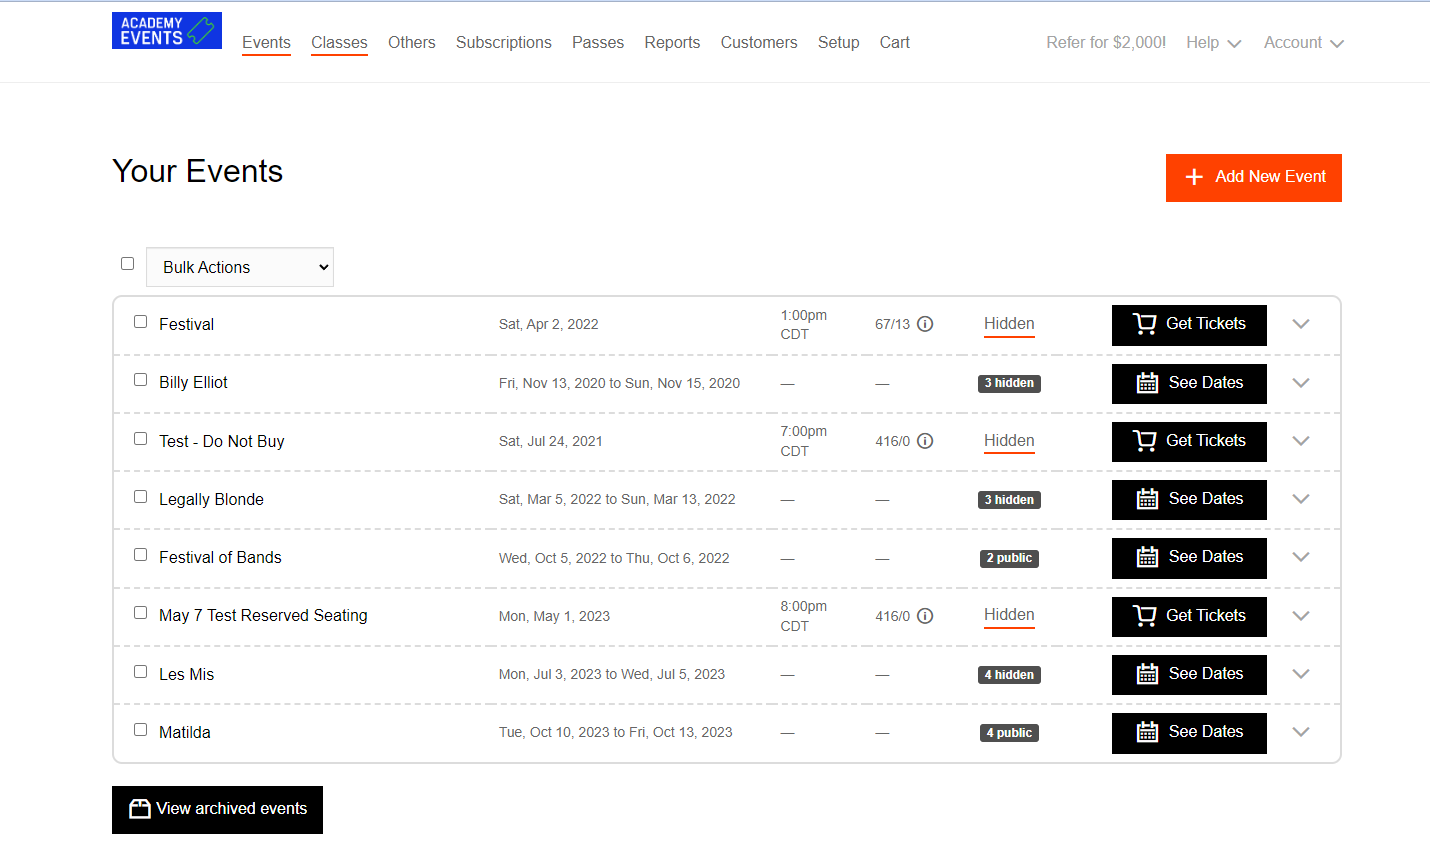Click the 4 public badge for Matilda
Image resolution: width=1430 pixels, height=866 pixels.
[1009, 733]
